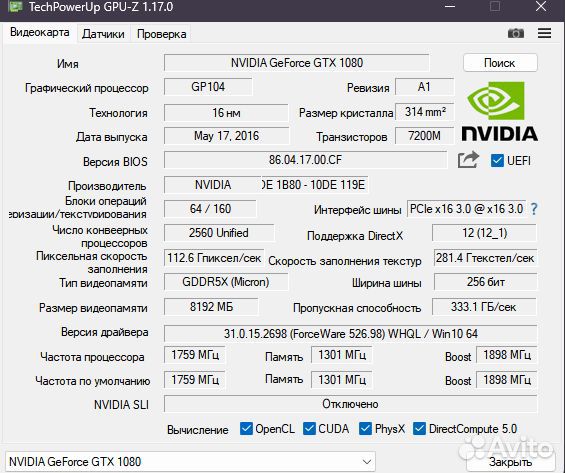Click the 256 бит bus width value
This screenshot has height=473, width=565.
tap(485, 282)
